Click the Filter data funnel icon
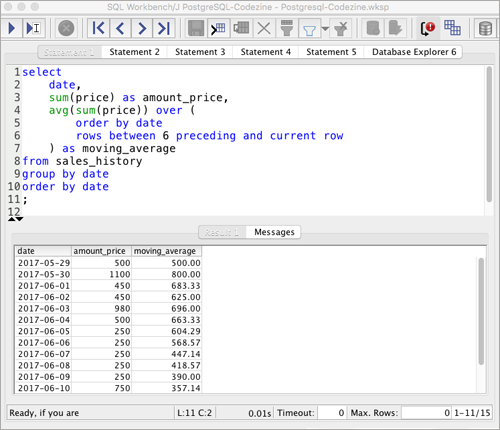500x430 pixels. click(x=287, y=28)
